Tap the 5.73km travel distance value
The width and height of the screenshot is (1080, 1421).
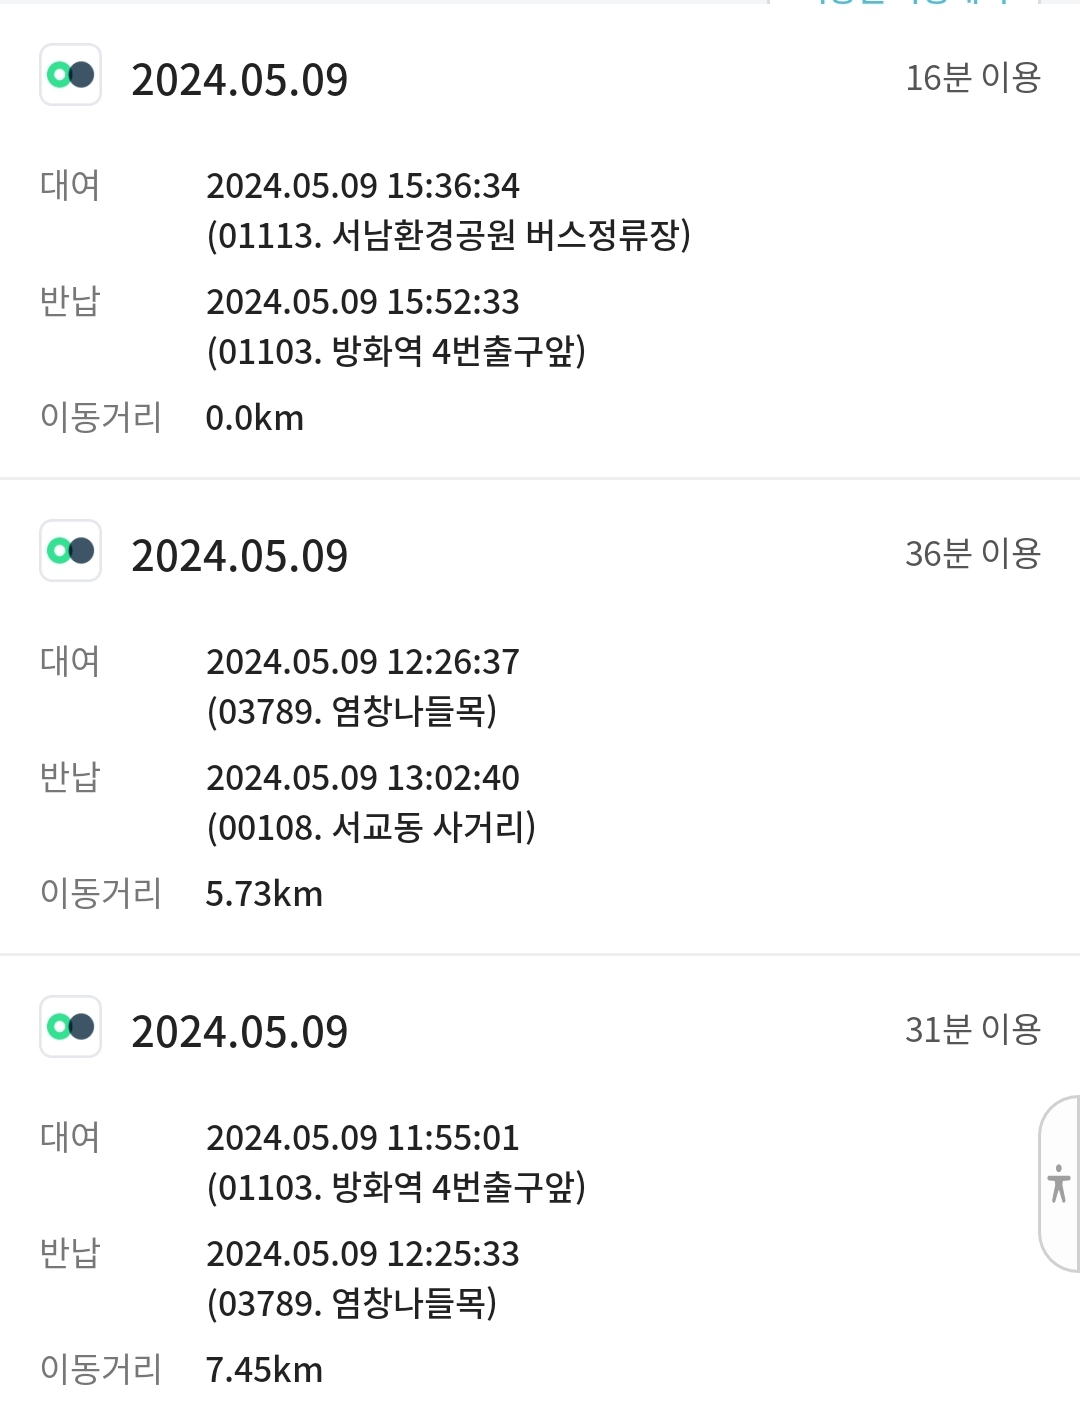(264, 894)
